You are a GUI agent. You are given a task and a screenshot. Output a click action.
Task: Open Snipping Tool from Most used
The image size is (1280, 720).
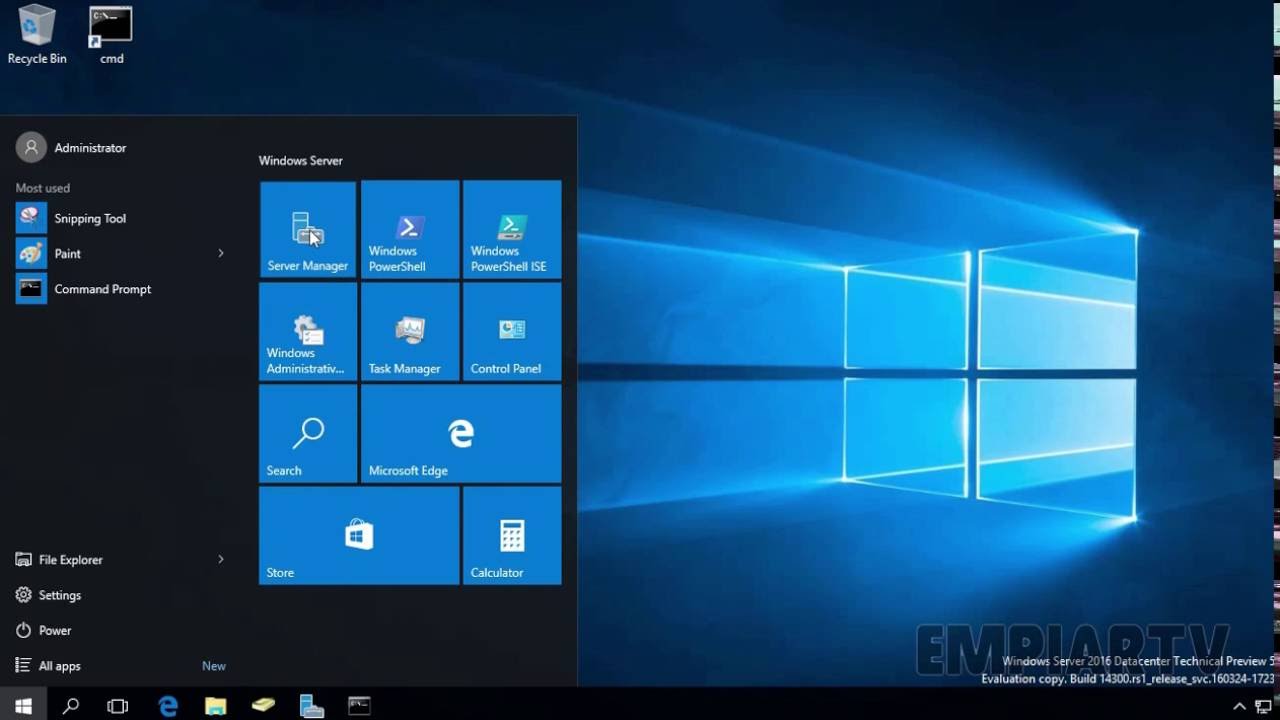(x=120, y=218)
